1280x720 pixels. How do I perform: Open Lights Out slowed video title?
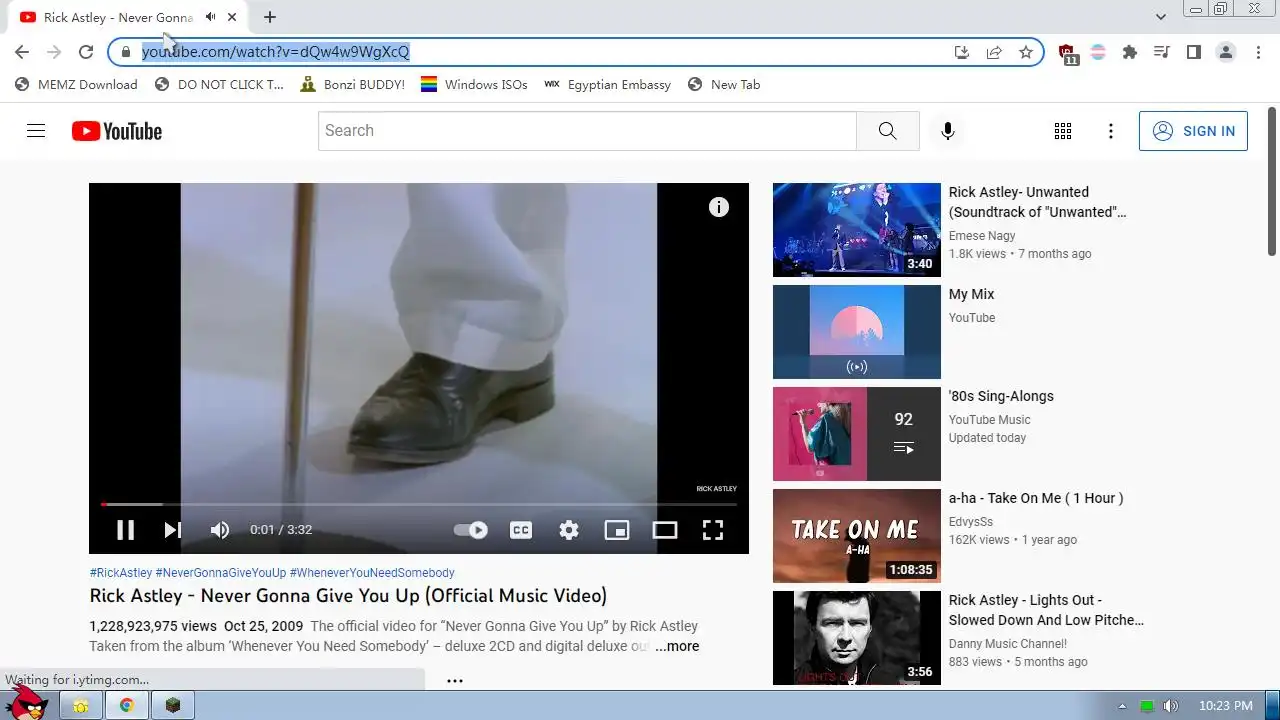coord(1046,610)
